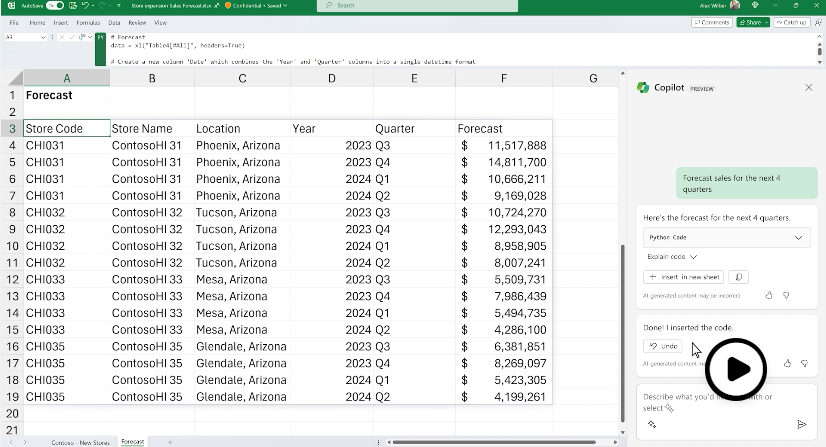Screen dimensions: 826x447
Task: Click the Enter checkmark in formula bar
Action: [x=72, y=37]
